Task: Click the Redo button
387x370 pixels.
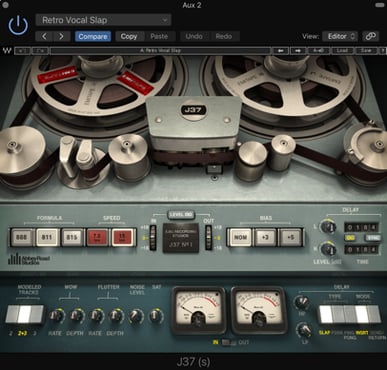Action: pyautogui.click(x=224, y=36)
